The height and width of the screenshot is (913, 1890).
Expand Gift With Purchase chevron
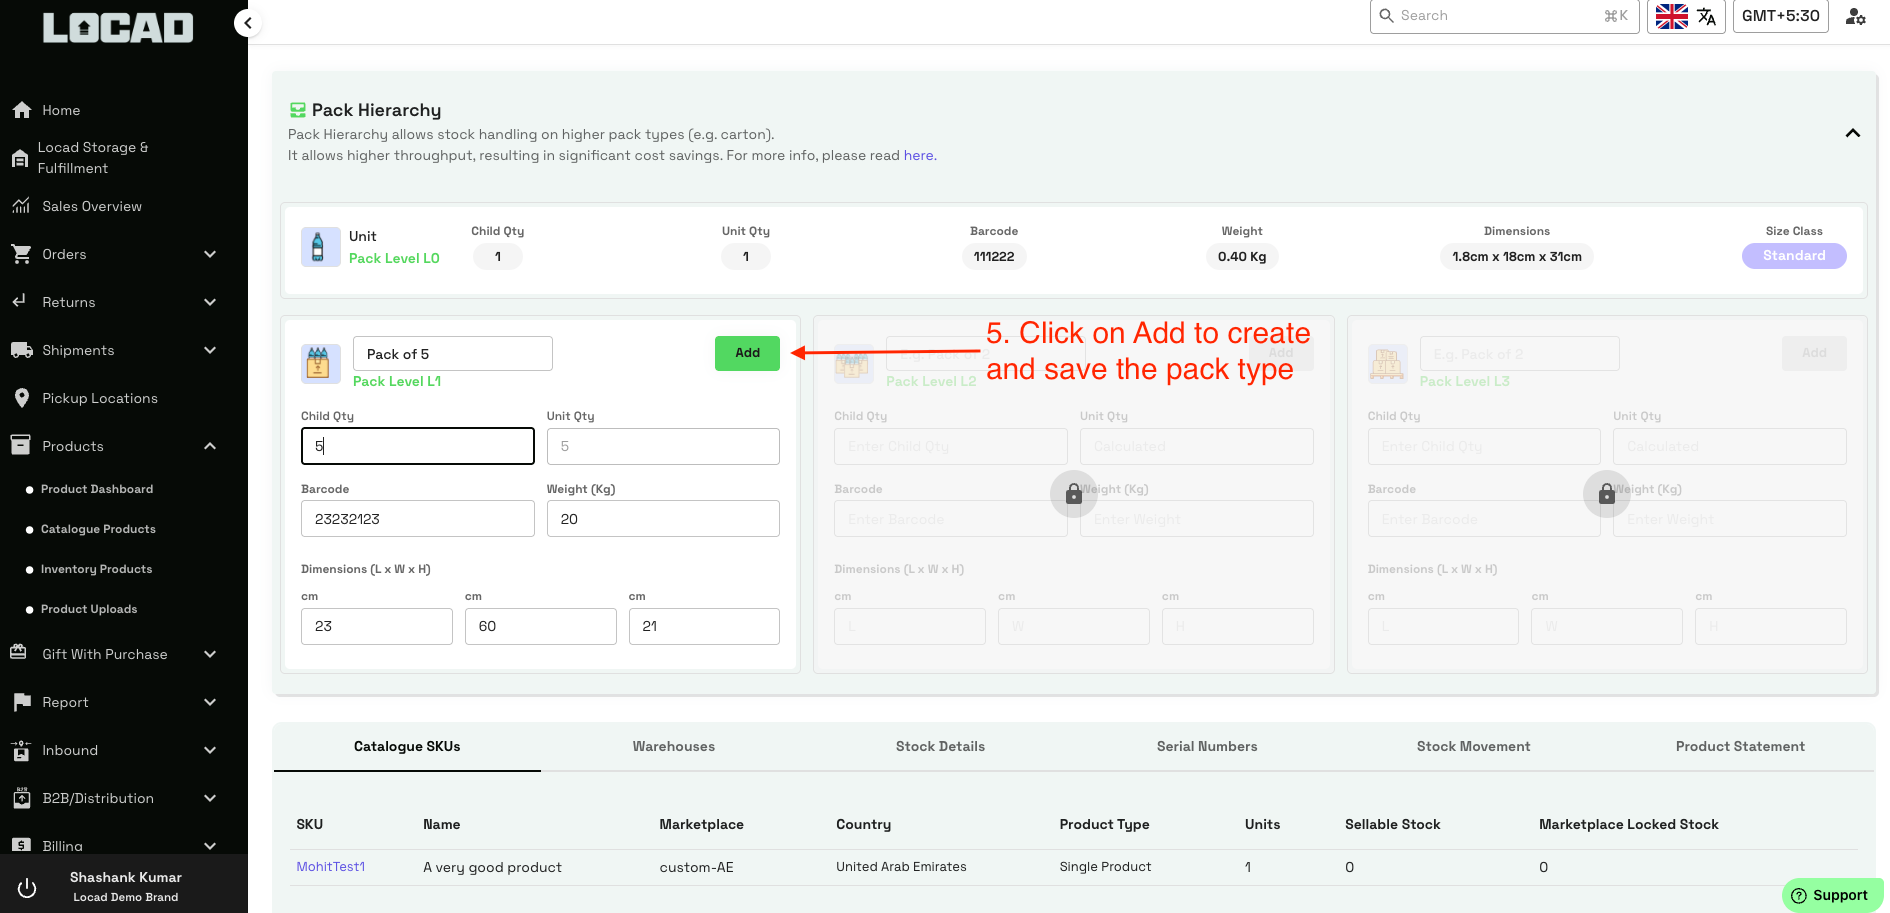[210, 654]
